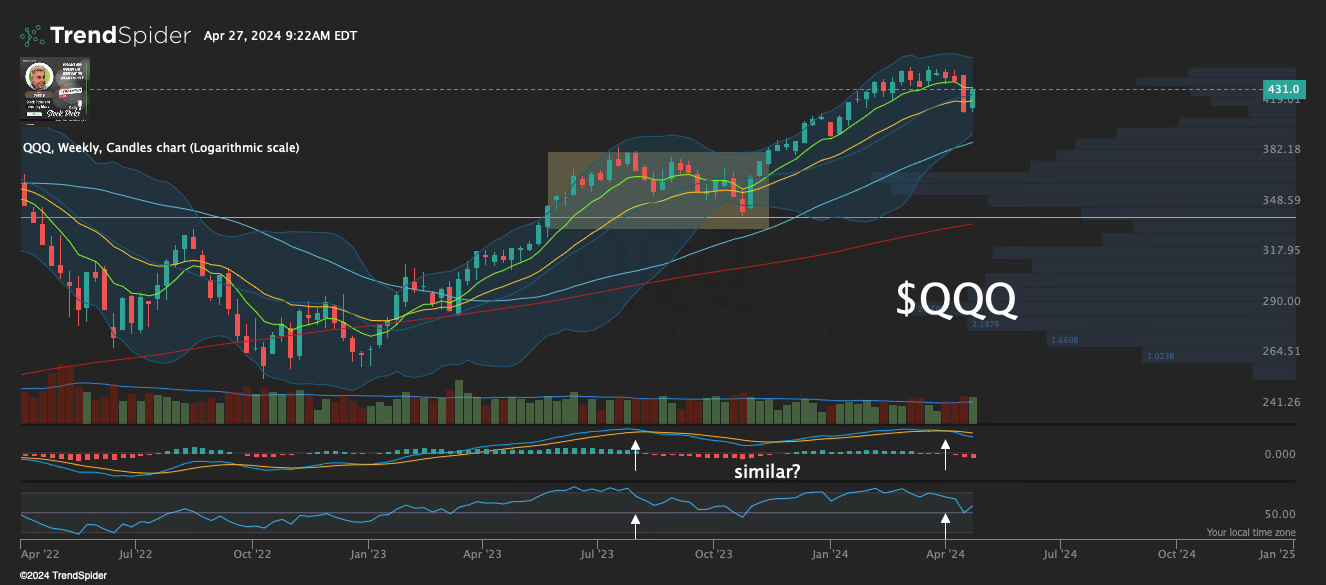
Task: Click the Oct '23 time axis label
Action: pos(715,552)
